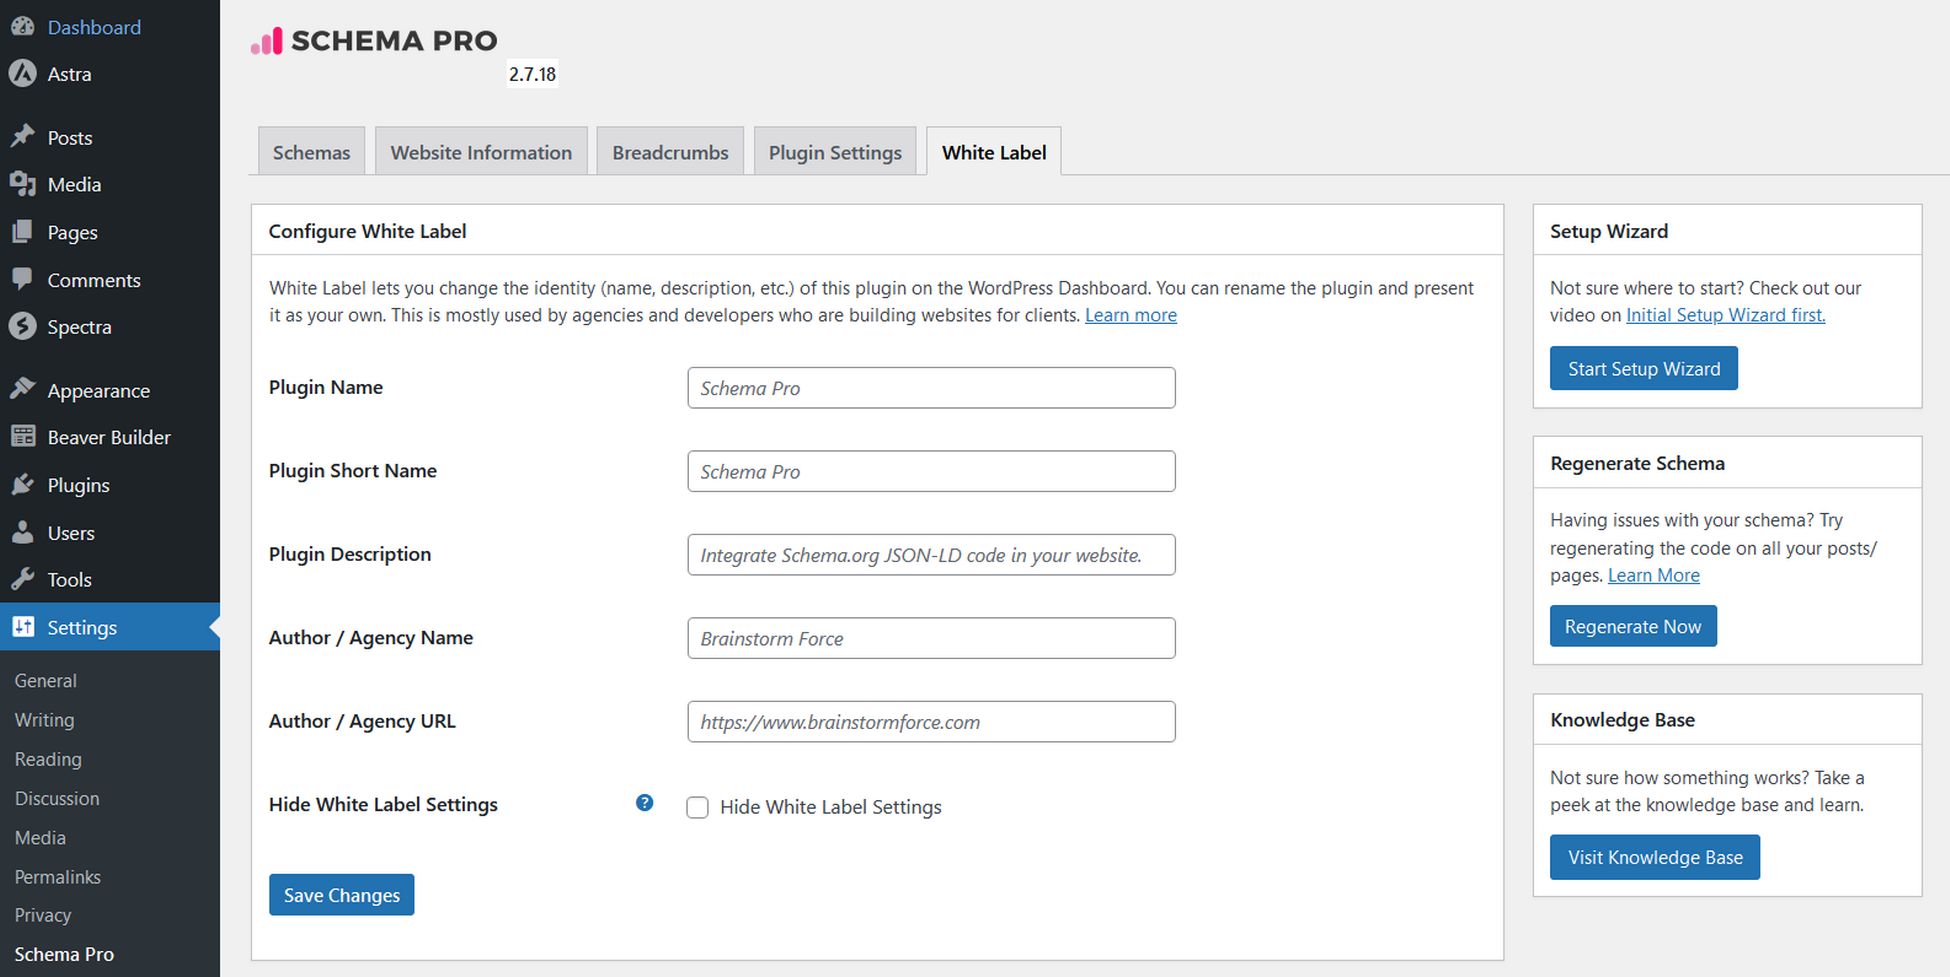Click the Comments speech bubble icon
This screenshot has width=1950, height=977.
(22, 279)
